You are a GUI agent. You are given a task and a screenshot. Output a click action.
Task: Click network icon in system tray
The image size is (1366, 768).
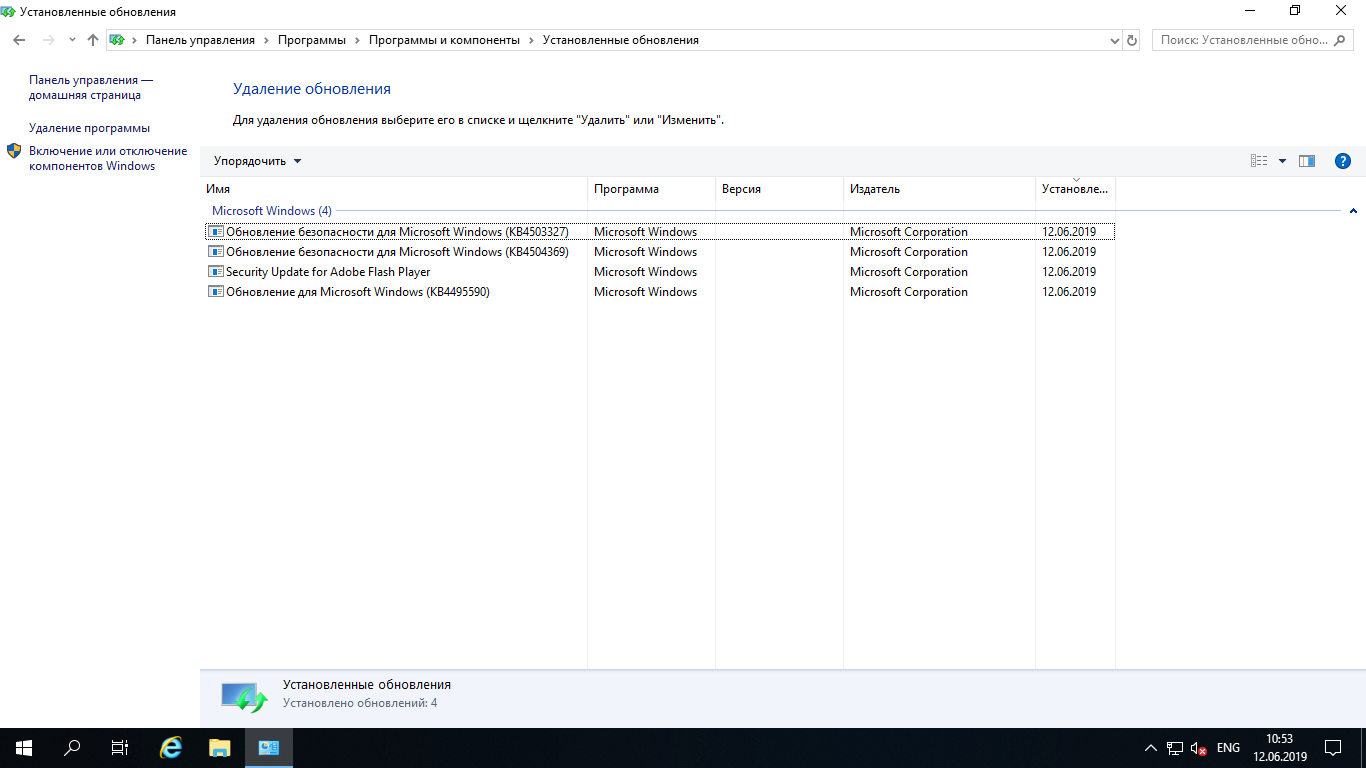point(1175,748)
